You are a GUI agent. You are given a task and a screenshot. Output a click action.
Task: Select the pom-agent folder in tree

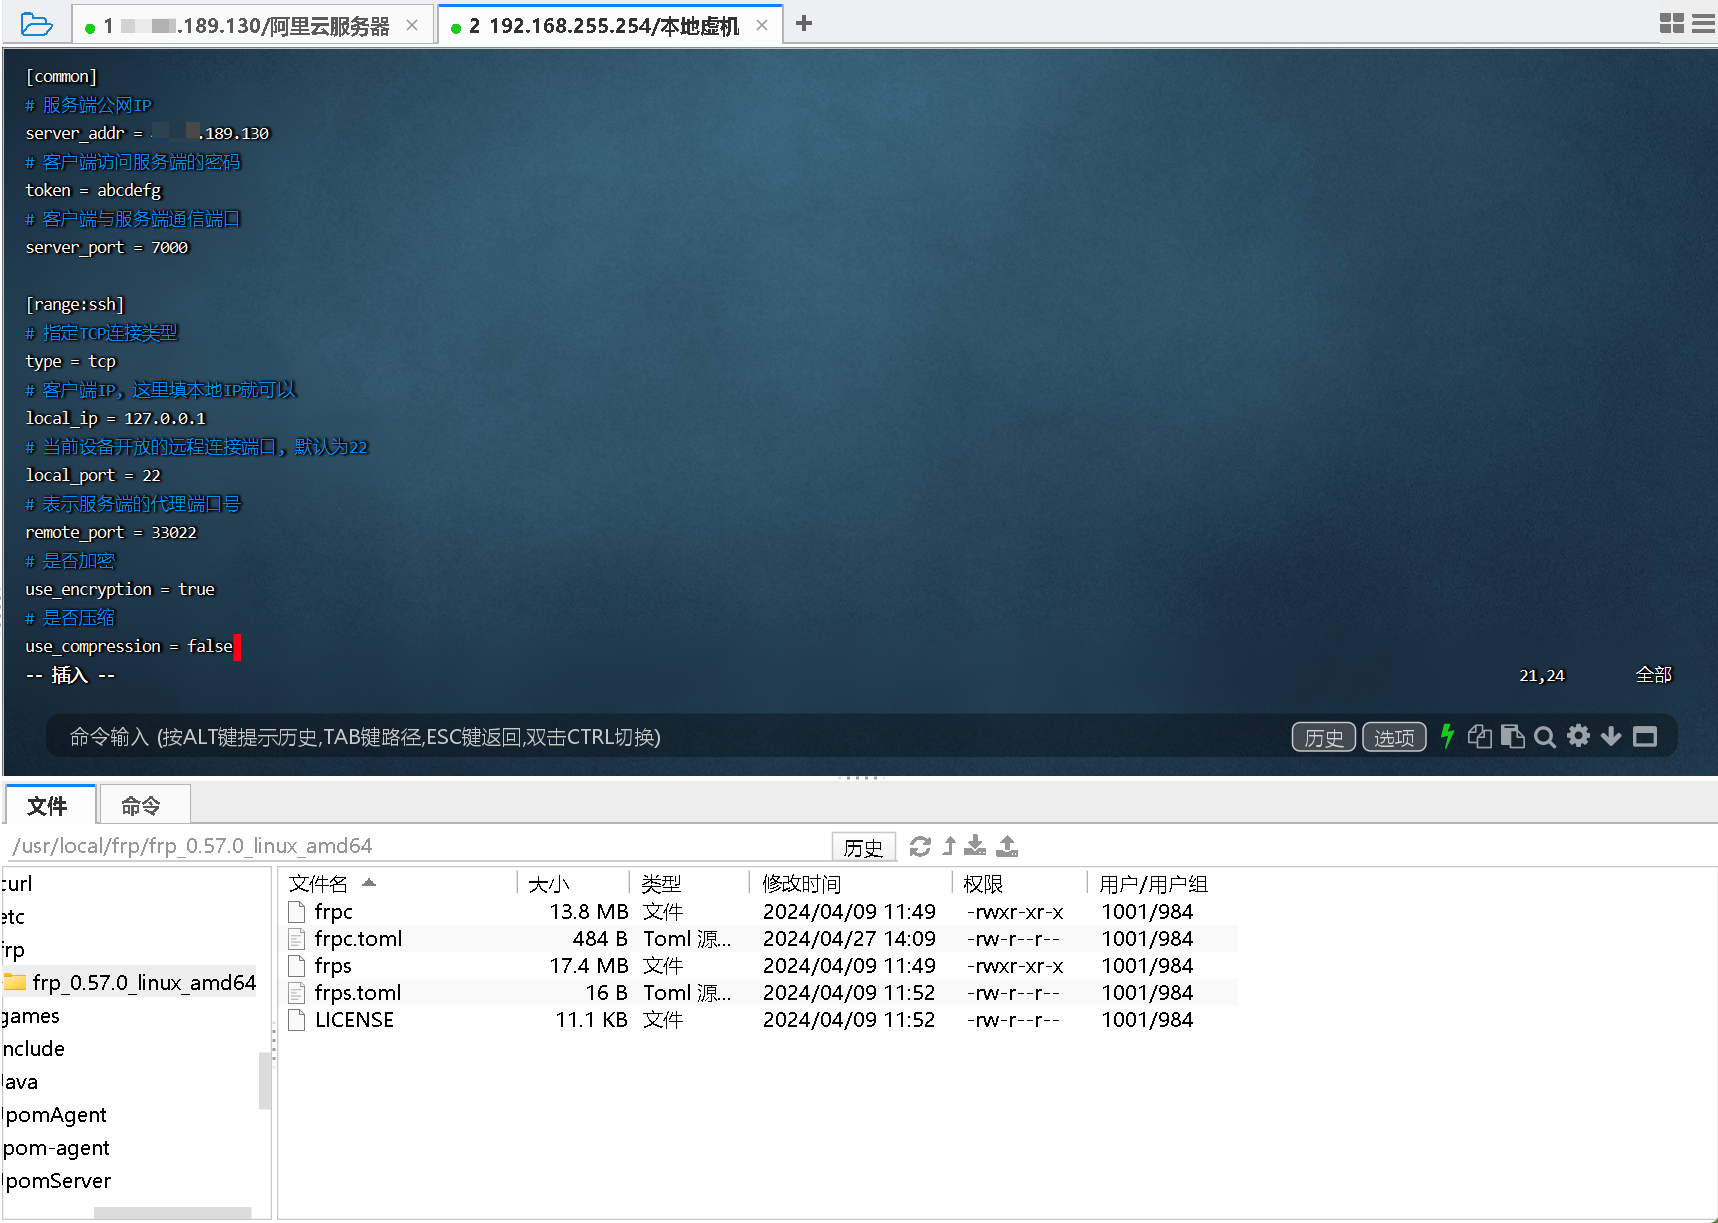56,1147
